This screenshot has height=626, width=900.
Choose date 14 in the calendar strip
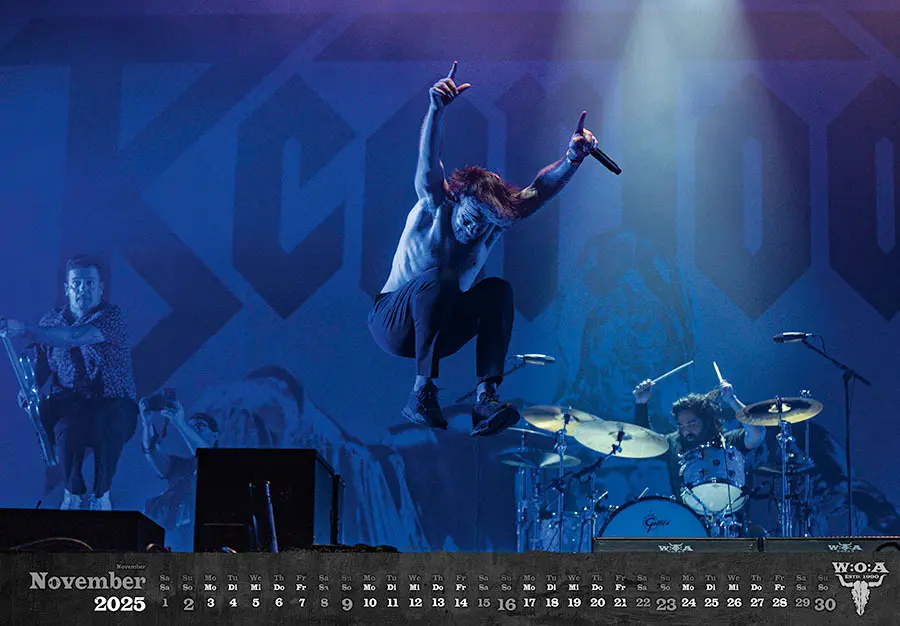(461, 602)
